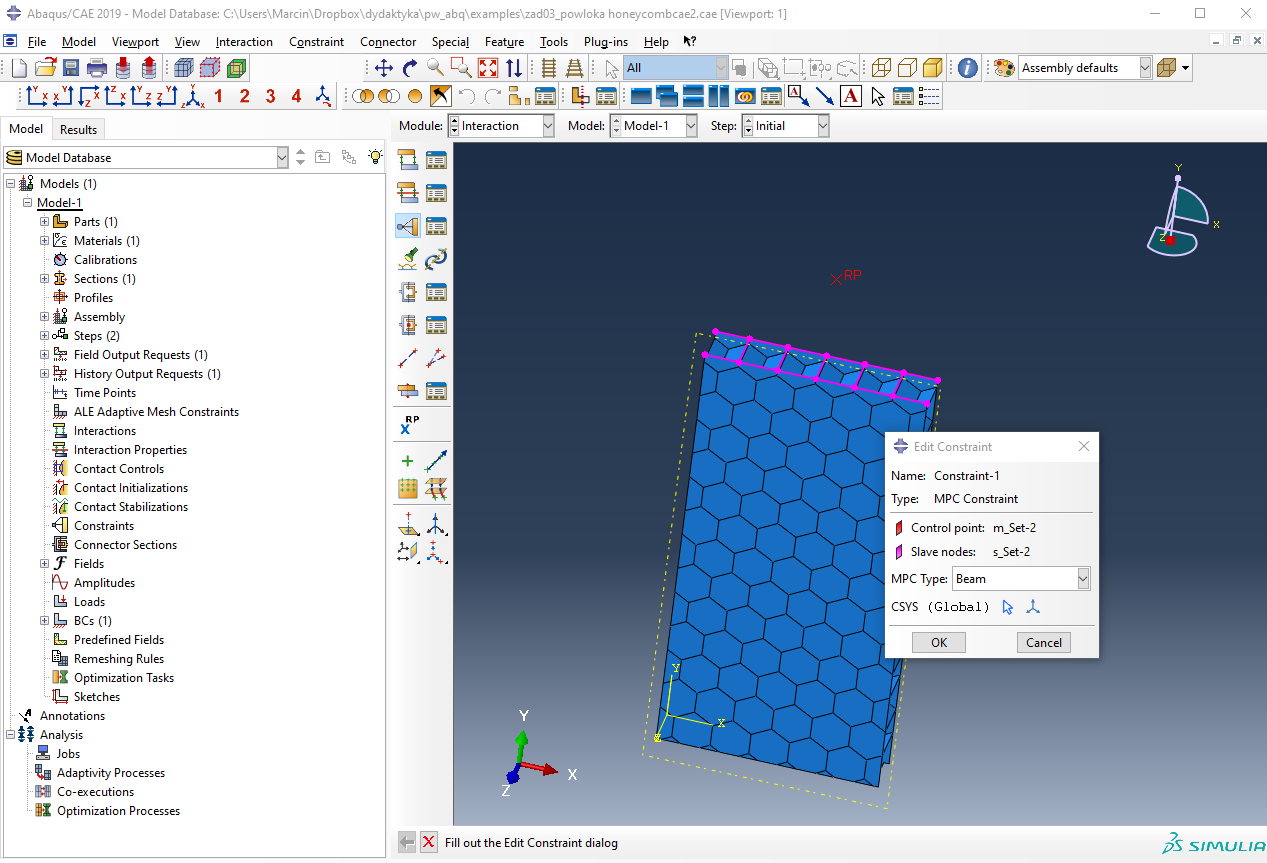This screenshot has width=1267, height=863.
Task: Click the Auto-Fit View icon
Action: pyautogui.click(x=487, y=68)
